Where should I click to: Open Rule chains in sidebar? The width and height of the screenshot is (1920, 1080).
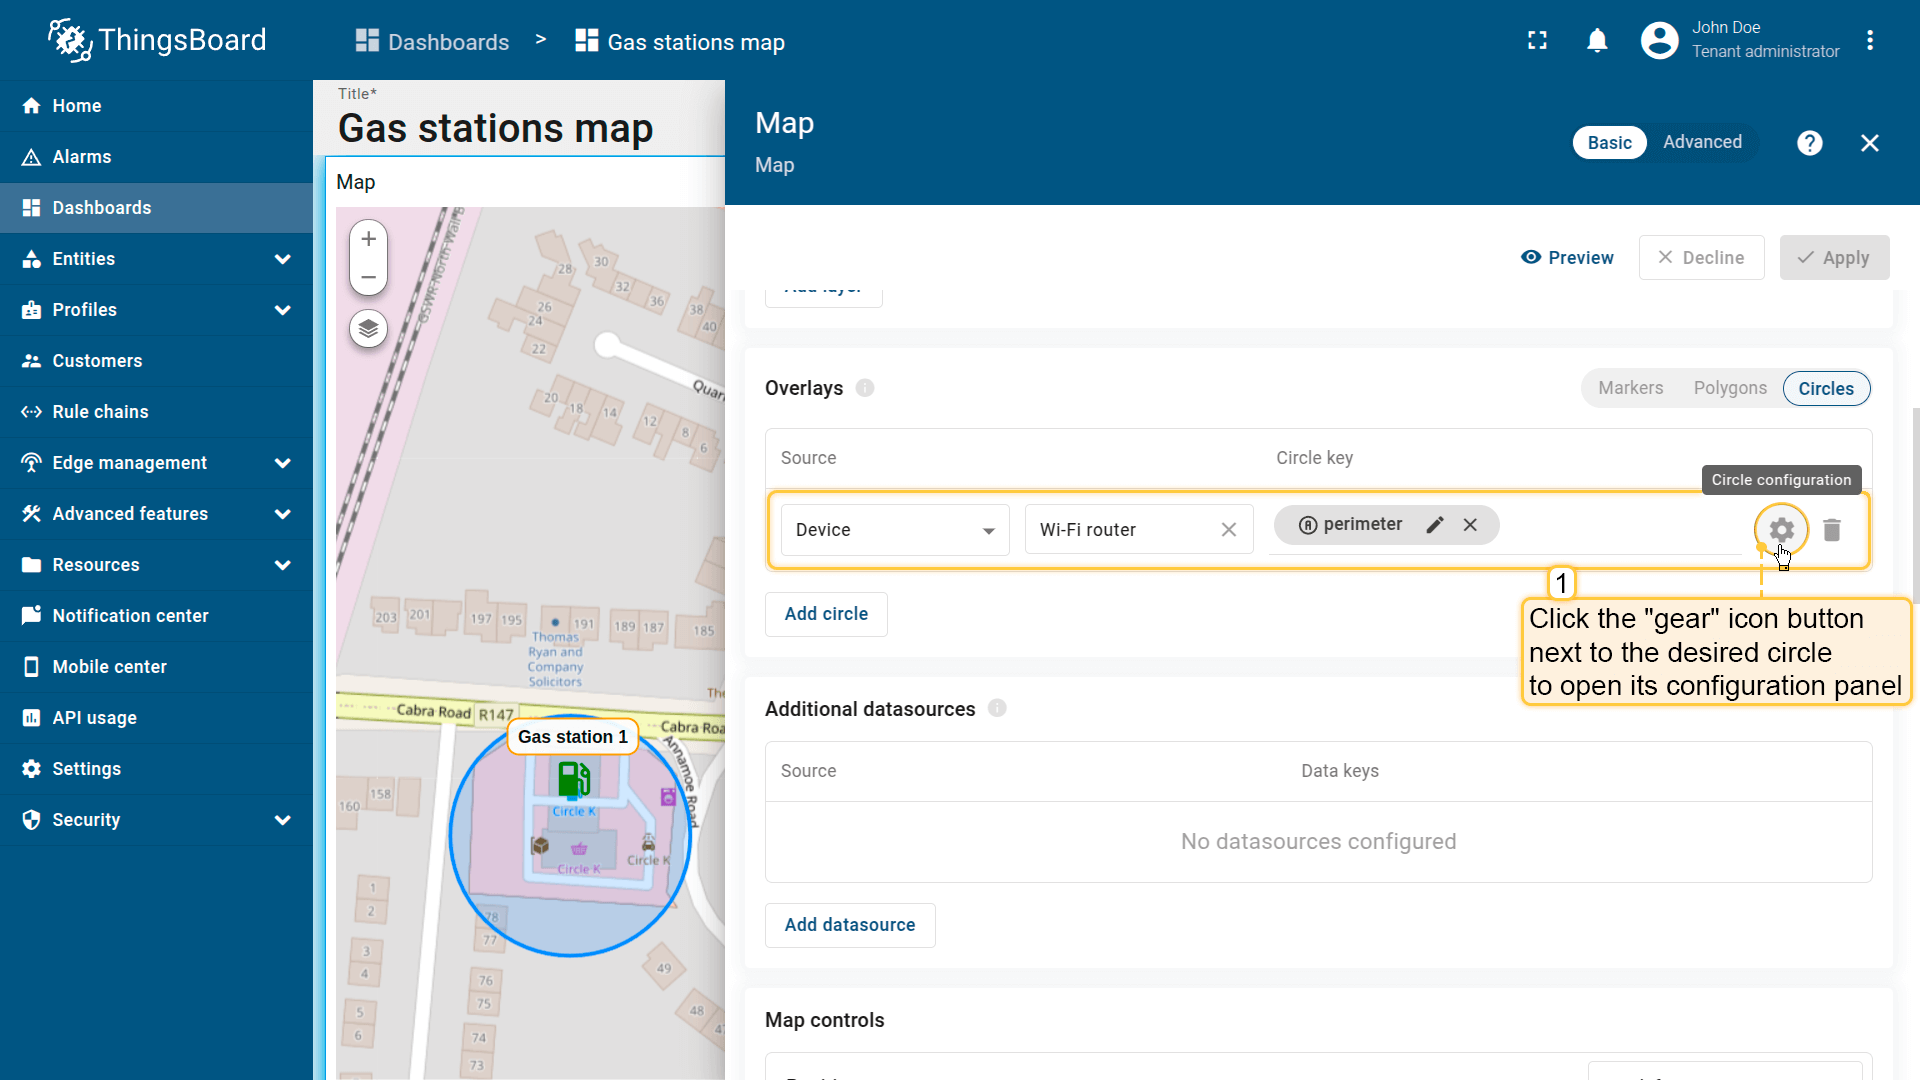coord(100,412)
